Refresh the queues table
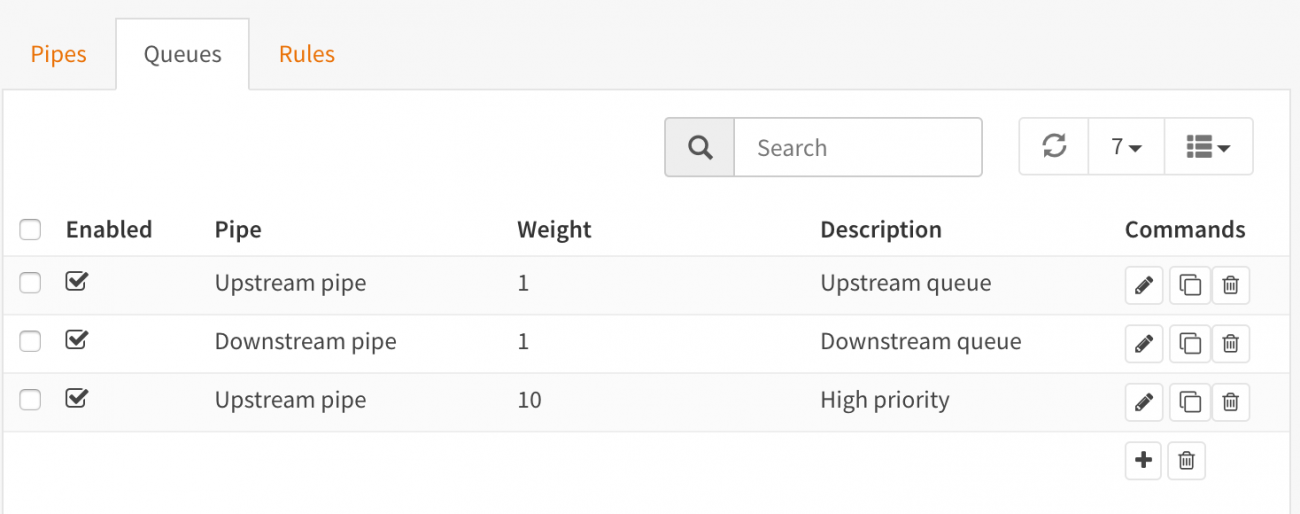The image size is (1300, 514). point(1054,147)
